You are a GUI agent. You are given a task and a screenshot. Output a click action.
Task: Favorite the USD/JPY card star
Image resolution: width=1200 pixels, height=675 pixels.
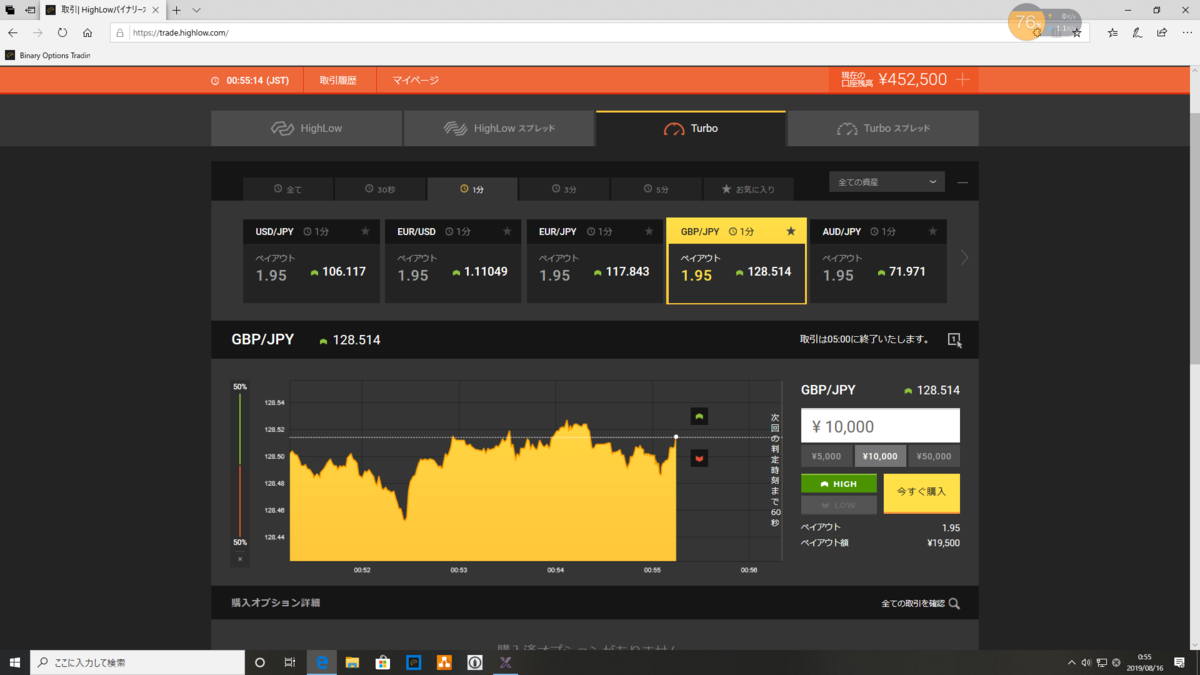365,232
